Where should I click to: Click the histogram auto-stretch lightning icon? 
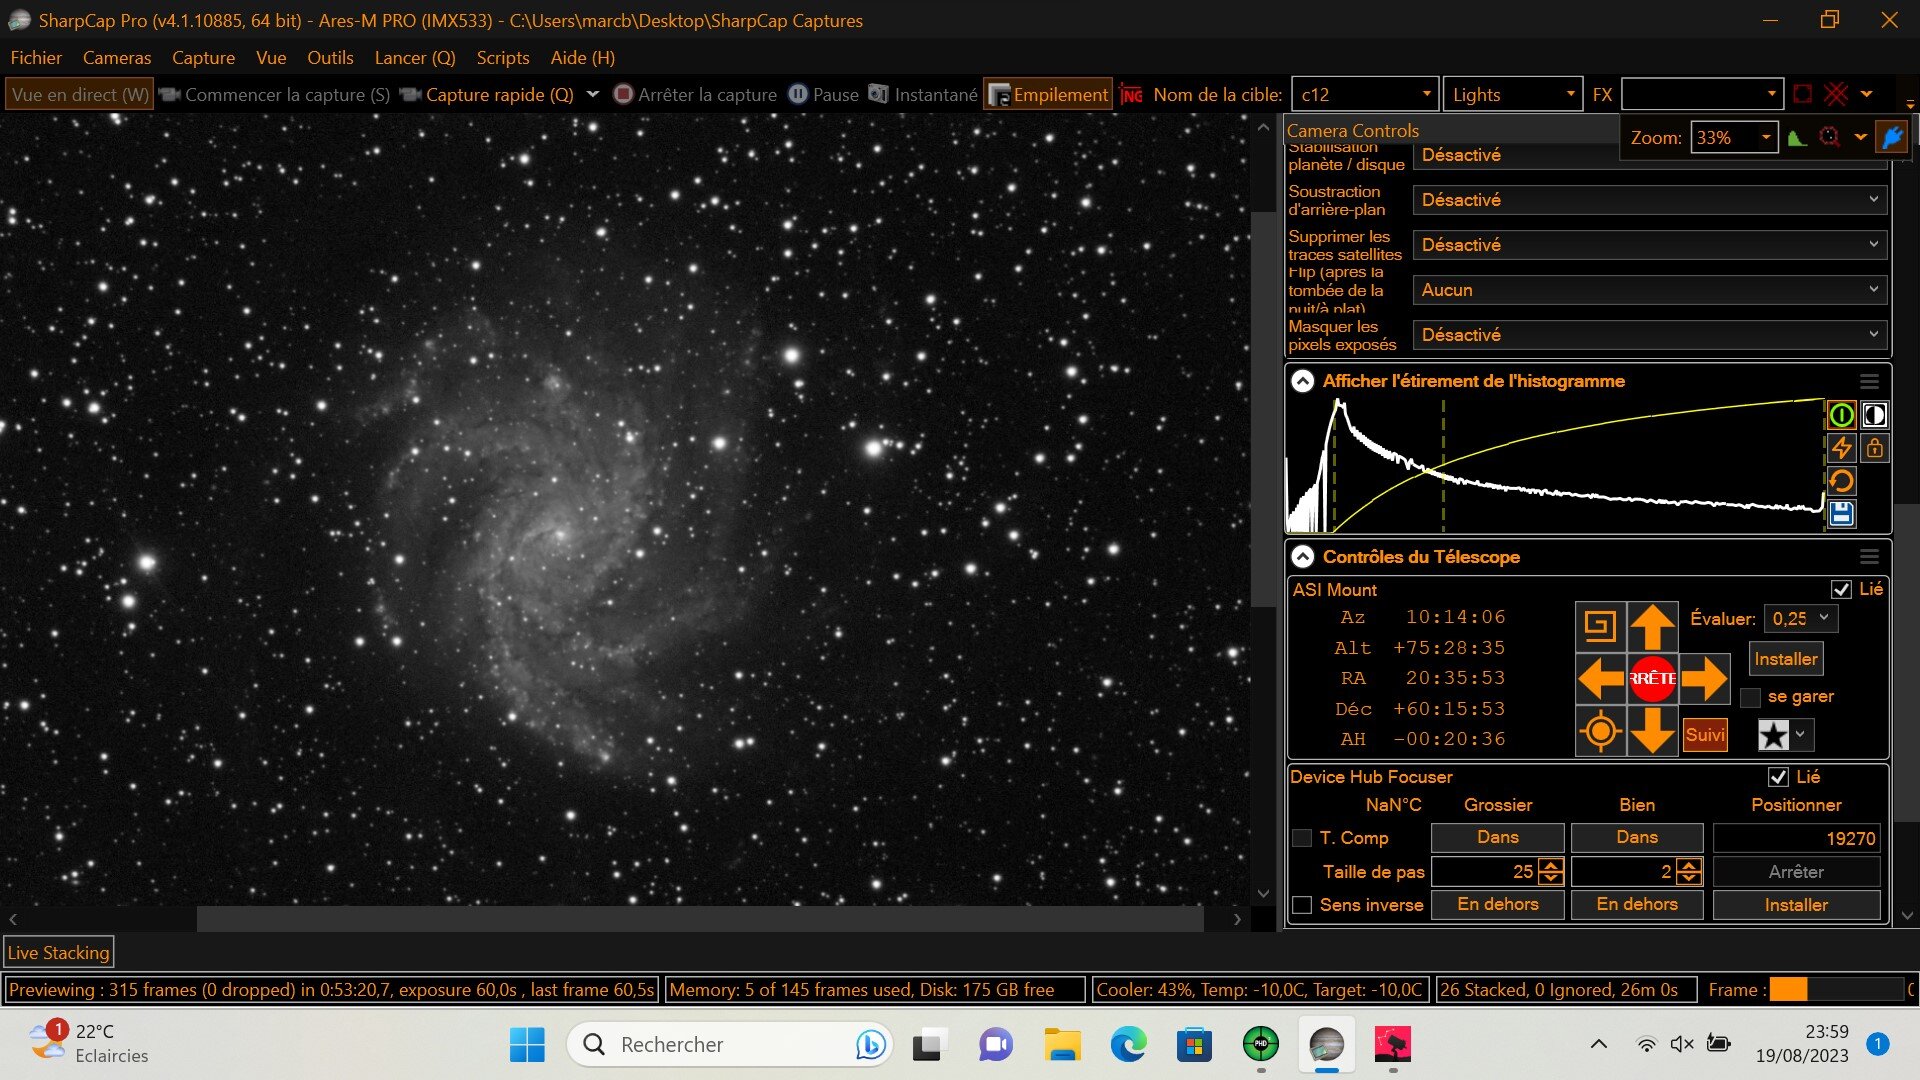[x=1841, y=448]
